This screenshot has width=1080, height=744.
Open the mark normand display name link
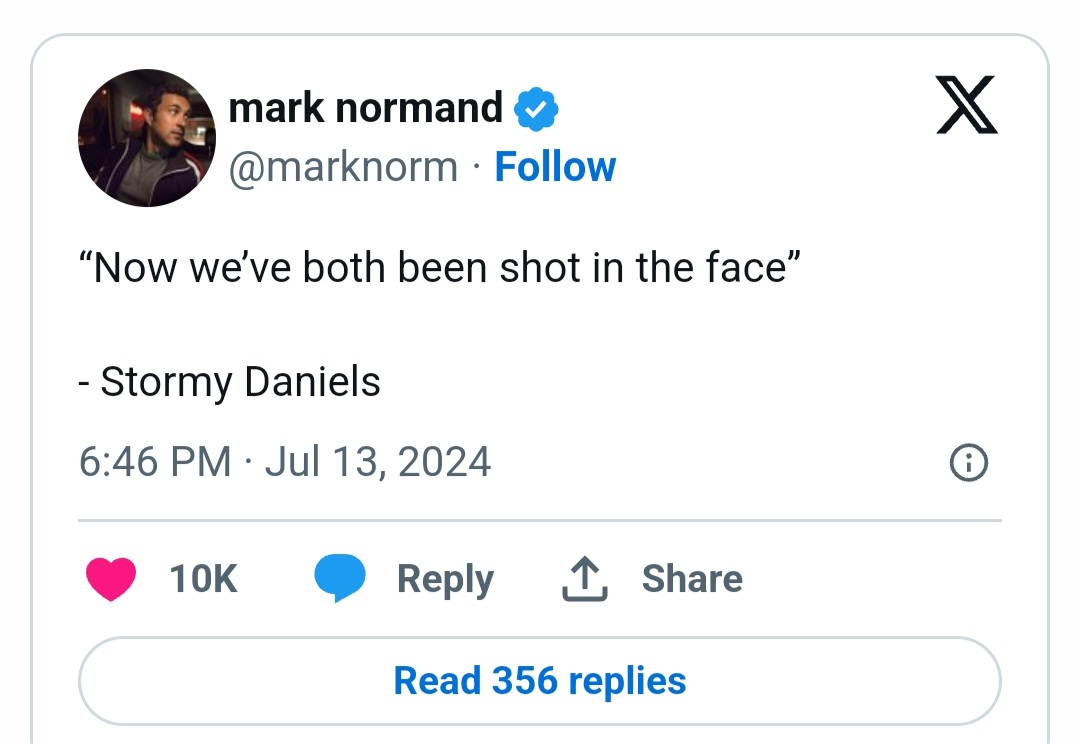(x=365, y=108)
